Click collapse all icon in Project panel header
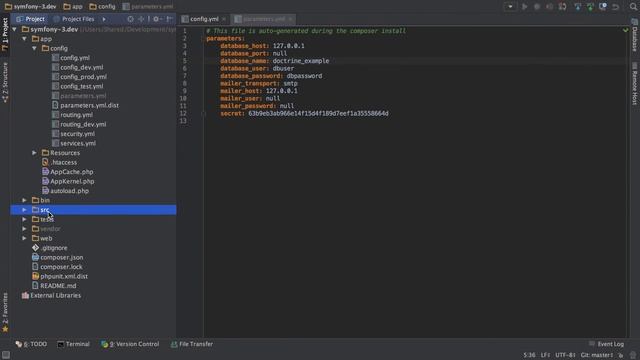The width and height of the screenshot is (640, 360). coord(141,19)
